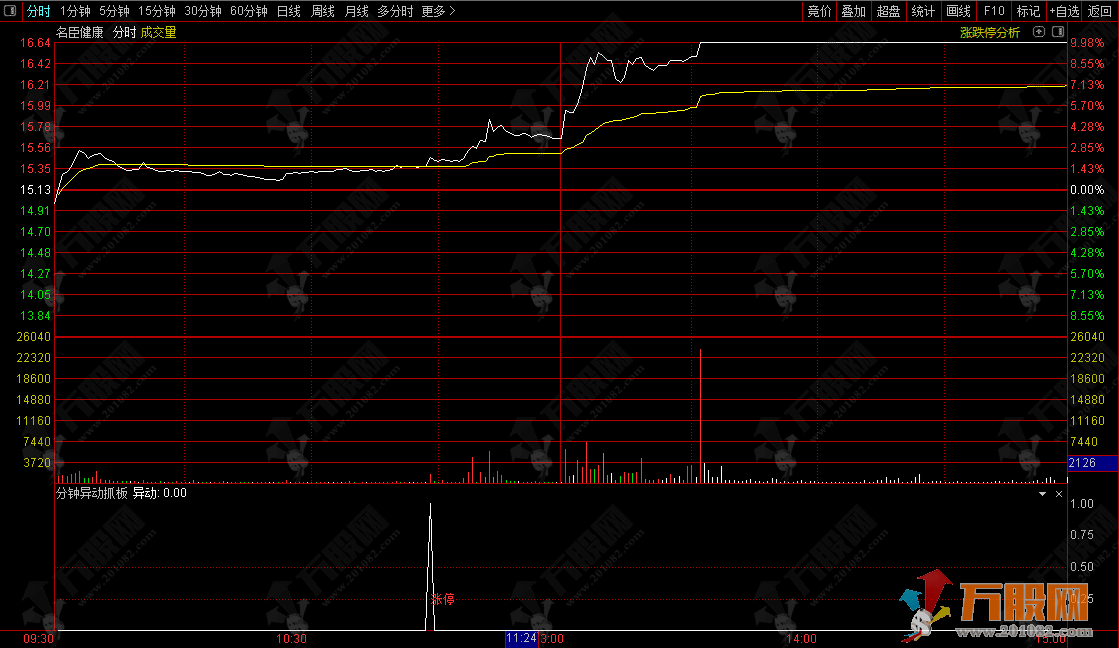Click the 分时 label next to the stock name

pyautogui.click(x=124, y=33)
